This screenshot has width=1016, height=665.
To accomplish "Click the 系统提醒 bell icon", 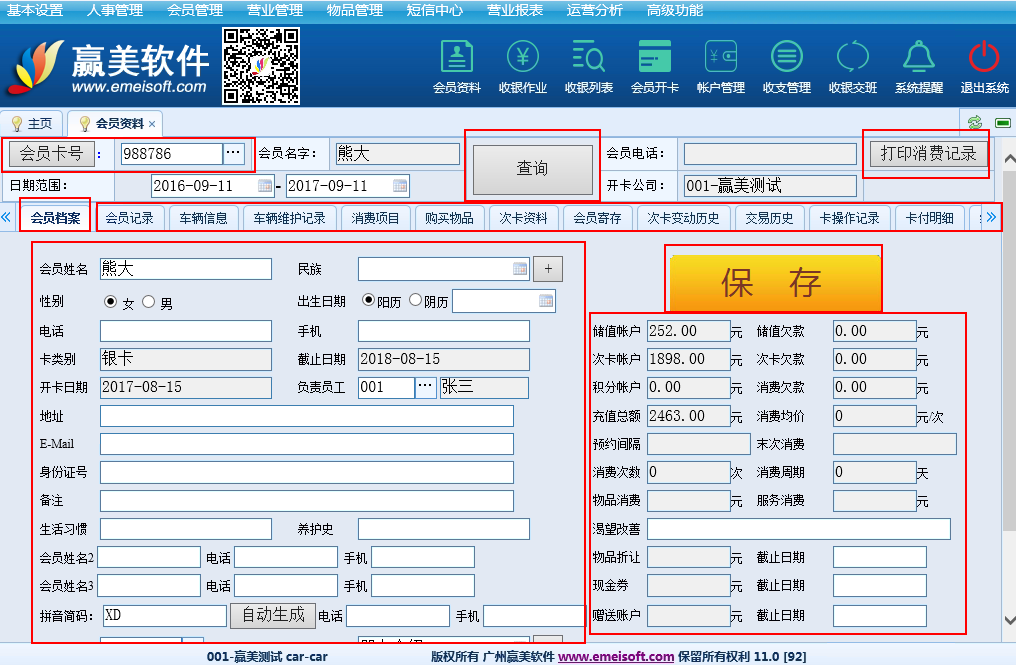I will pos(918,56).
